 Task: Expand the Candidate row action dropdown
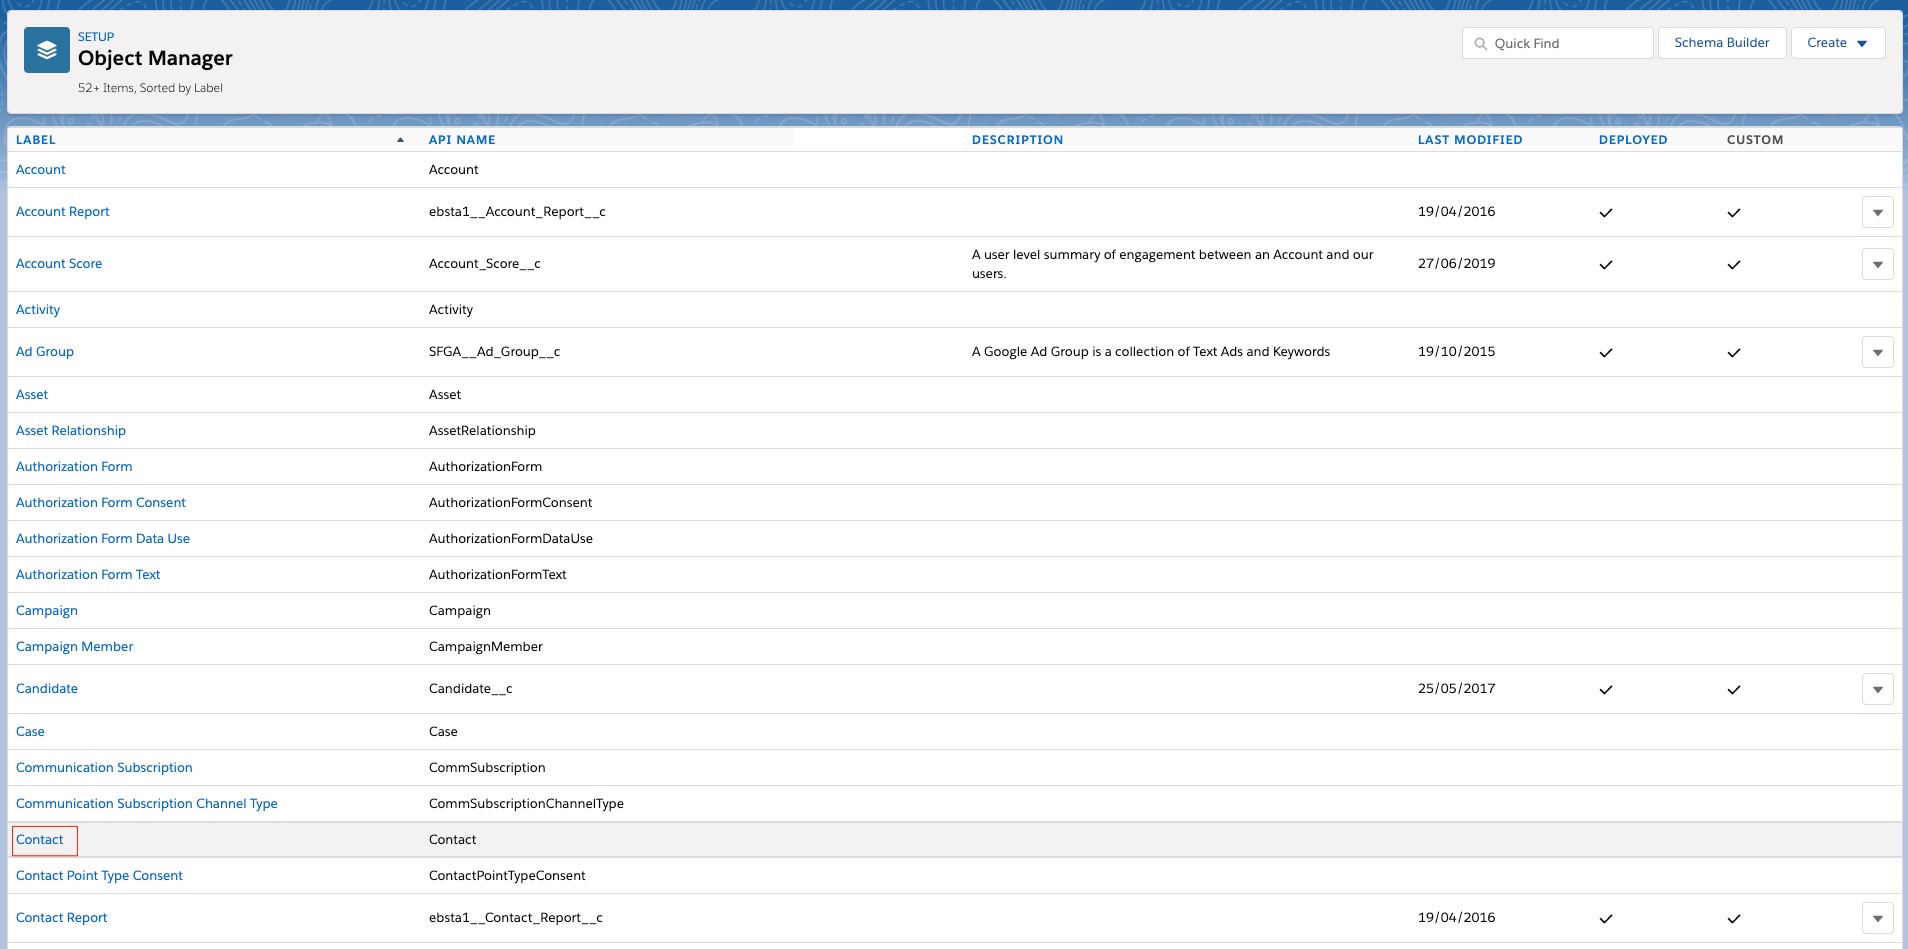(1877, 690)
